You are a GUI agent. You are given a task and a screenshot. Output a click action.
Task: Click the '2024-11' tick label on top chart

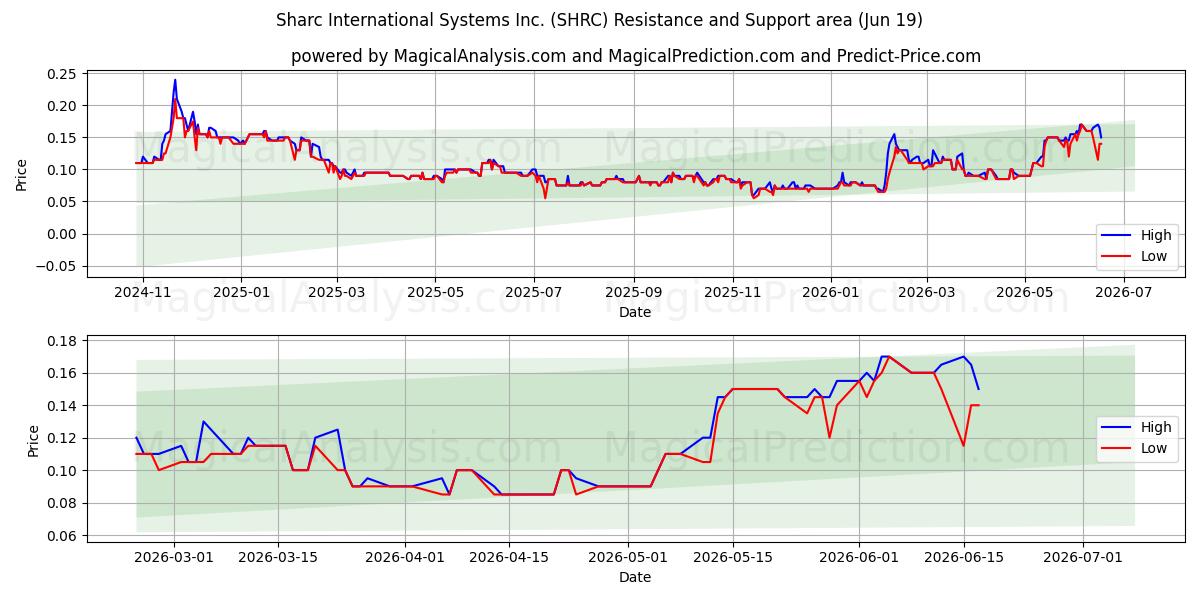pos(143,292)
